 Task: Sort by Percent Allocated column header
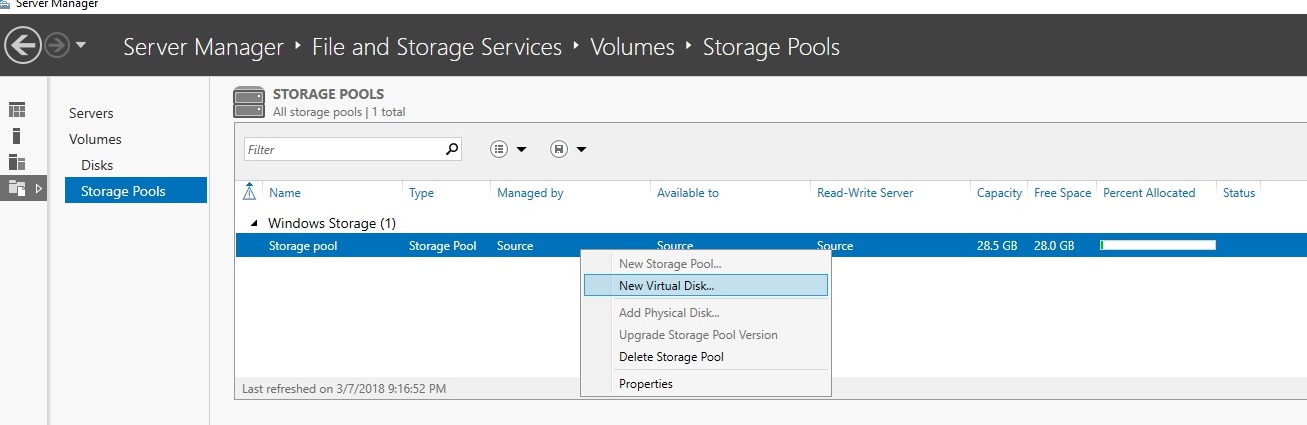click(x=1149, y=193)
